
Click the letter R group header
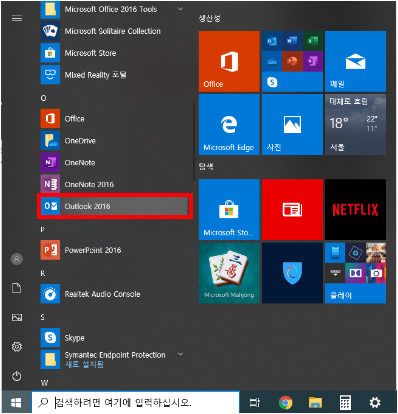(x=43, y=273)
